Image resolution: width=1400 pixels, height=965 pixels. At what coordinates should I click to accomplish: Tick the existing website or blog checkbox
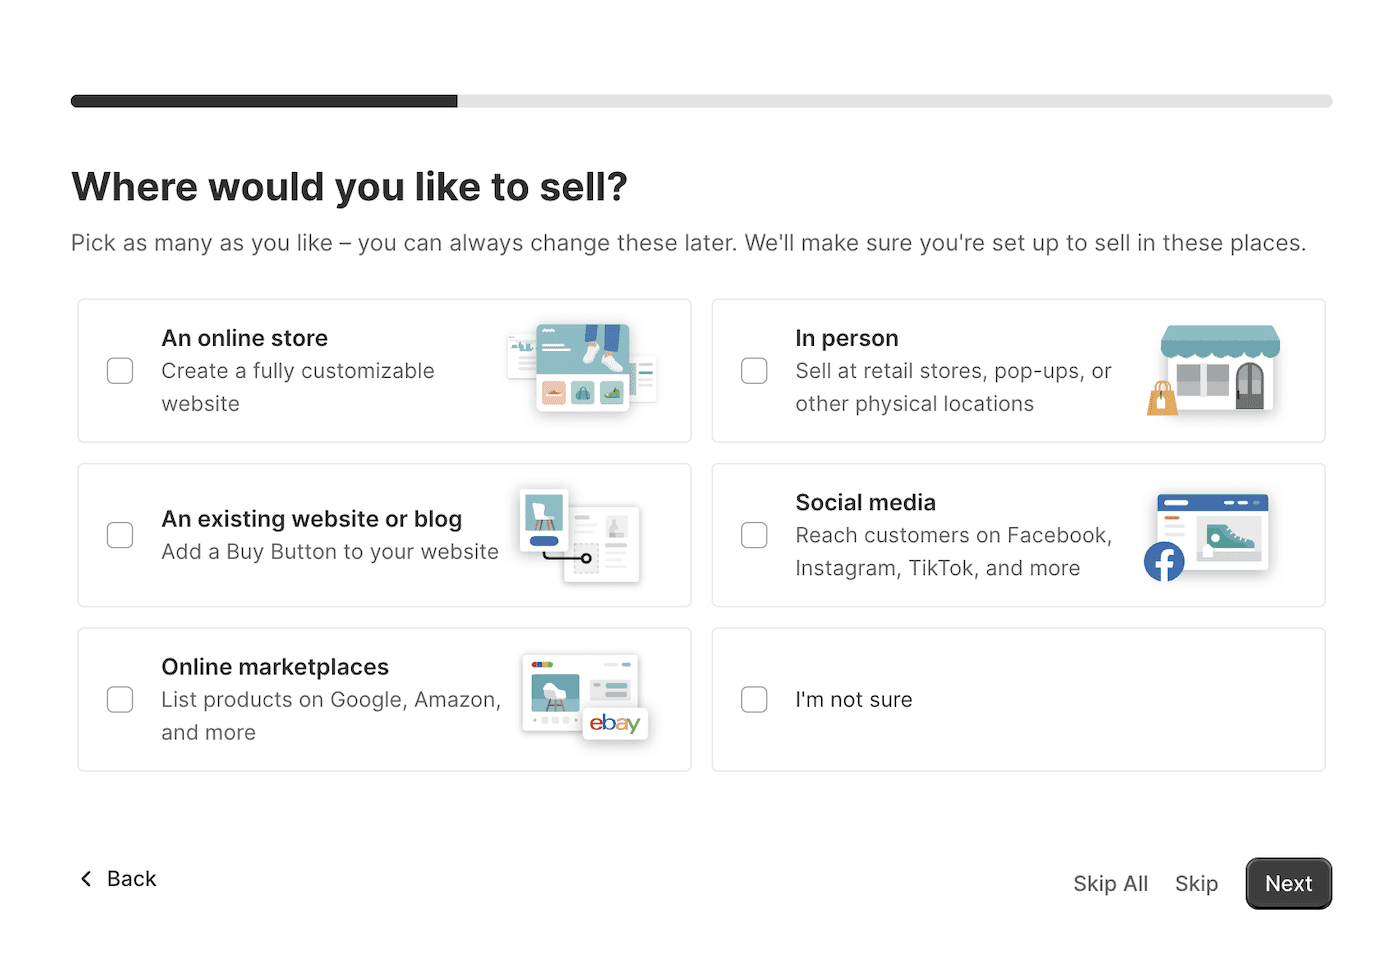pyautogui.click(x=120, y=535)
